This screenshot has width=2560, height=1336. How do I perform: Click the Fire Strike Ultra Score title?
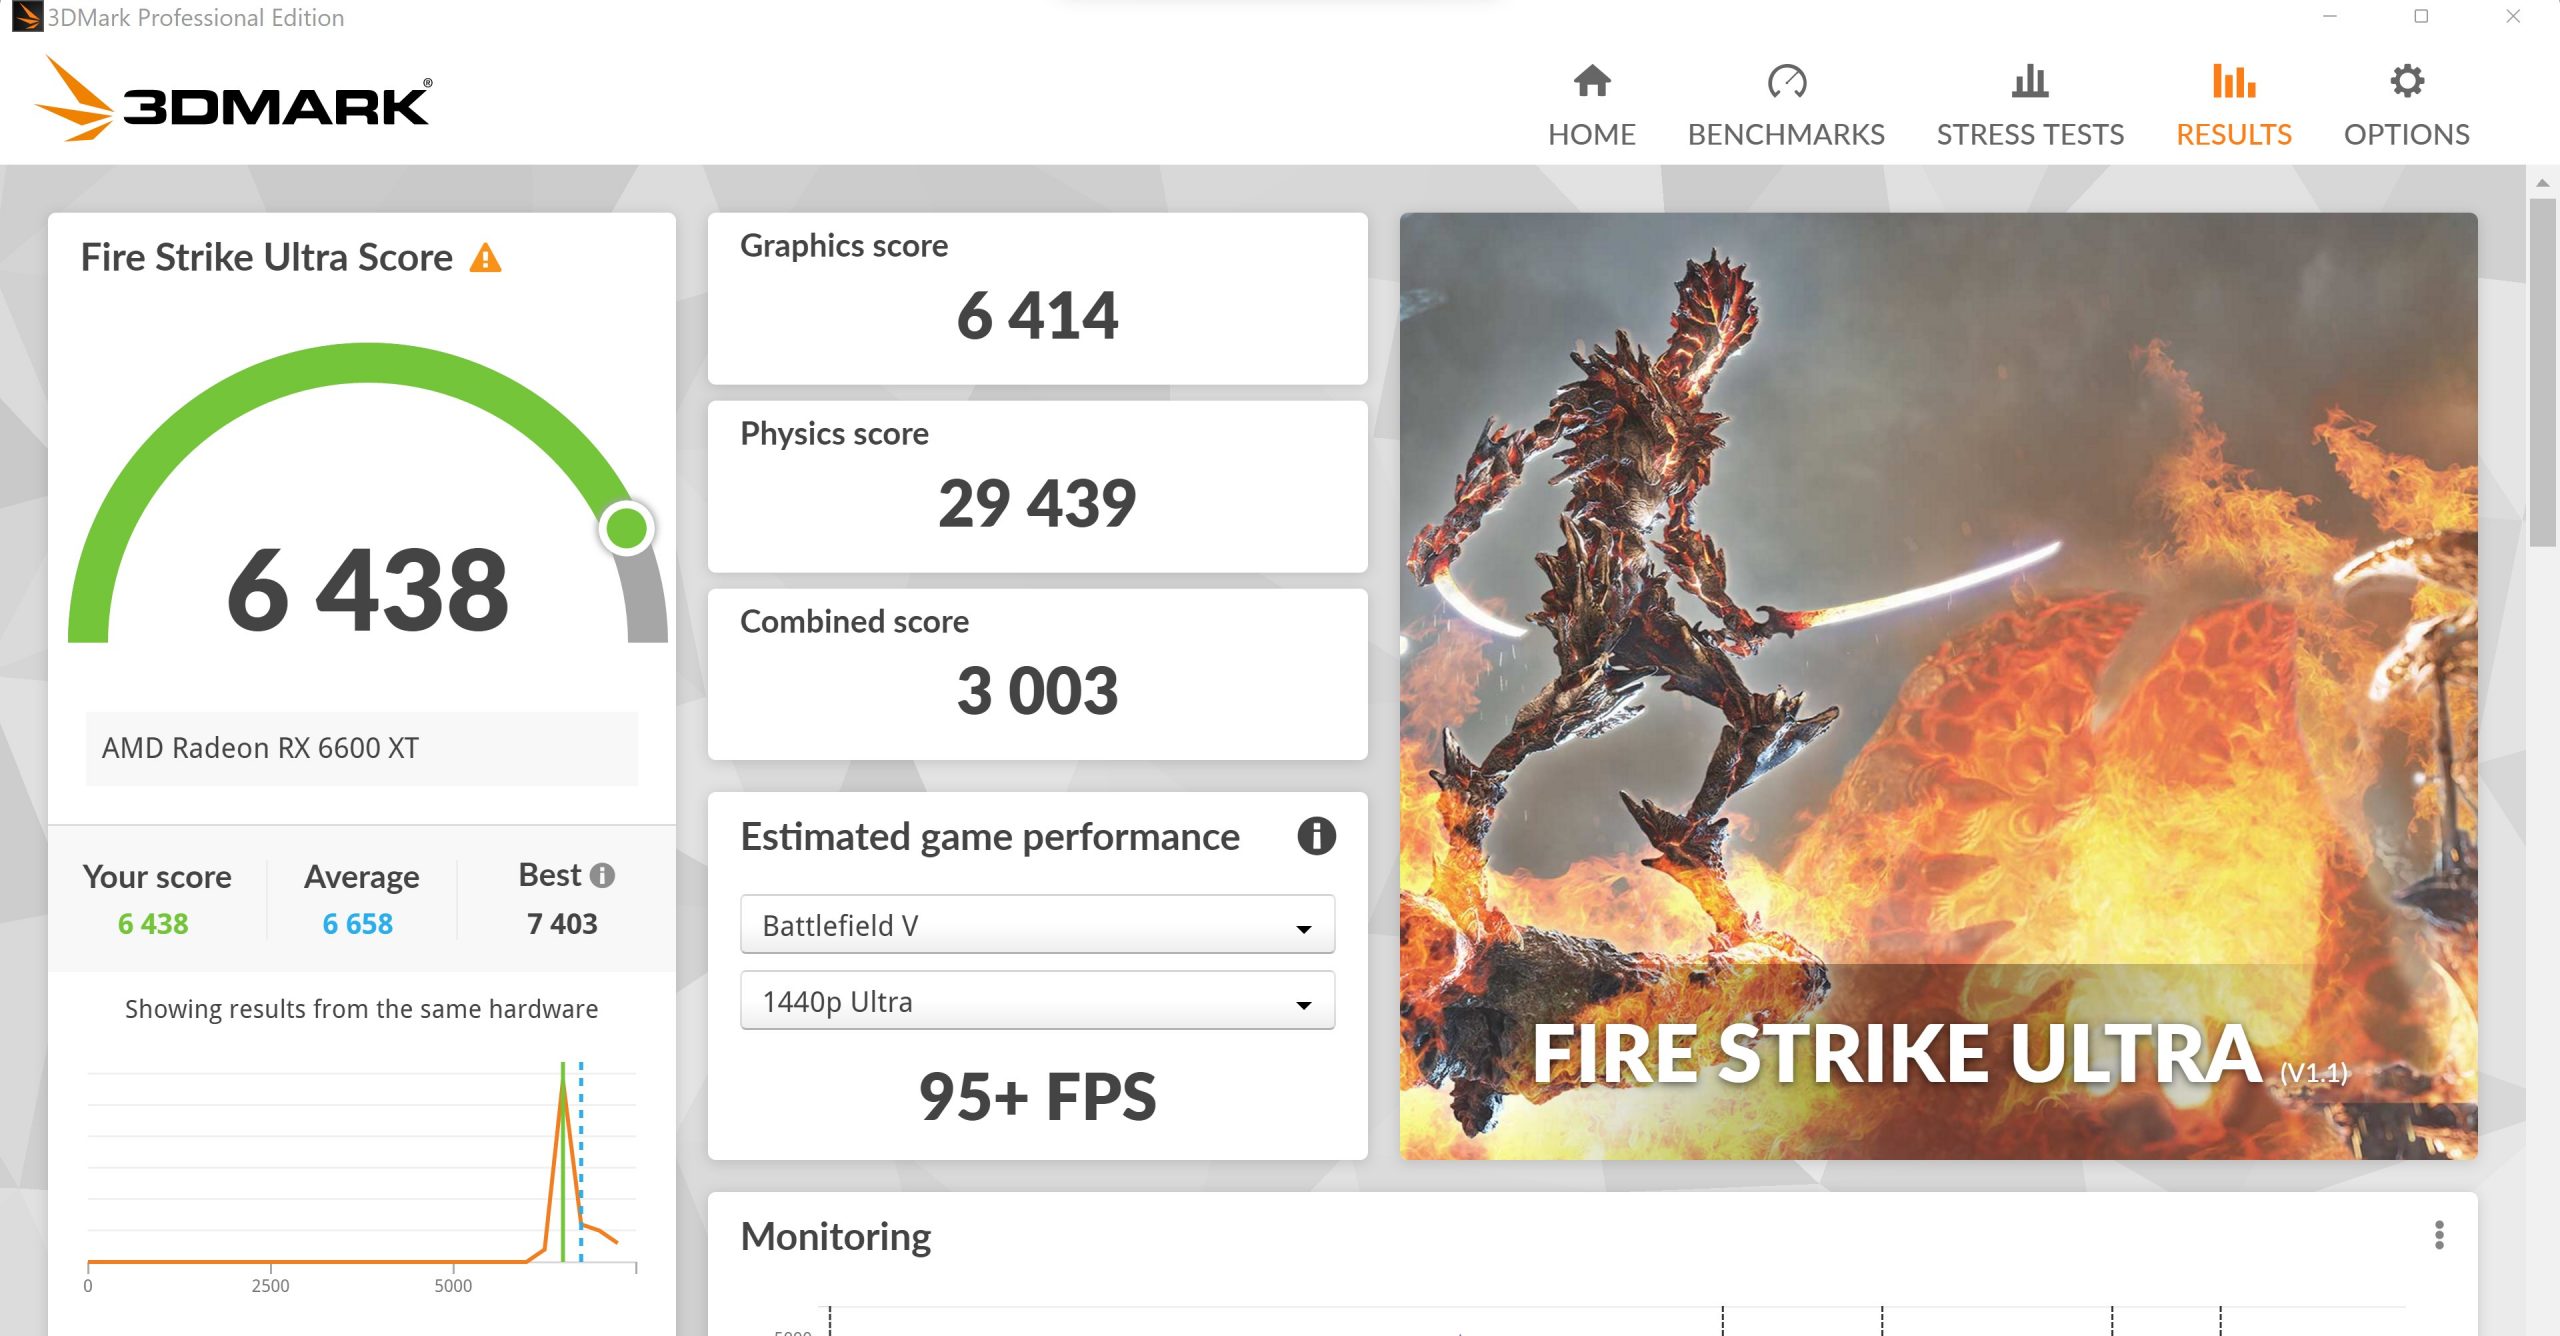266,257
